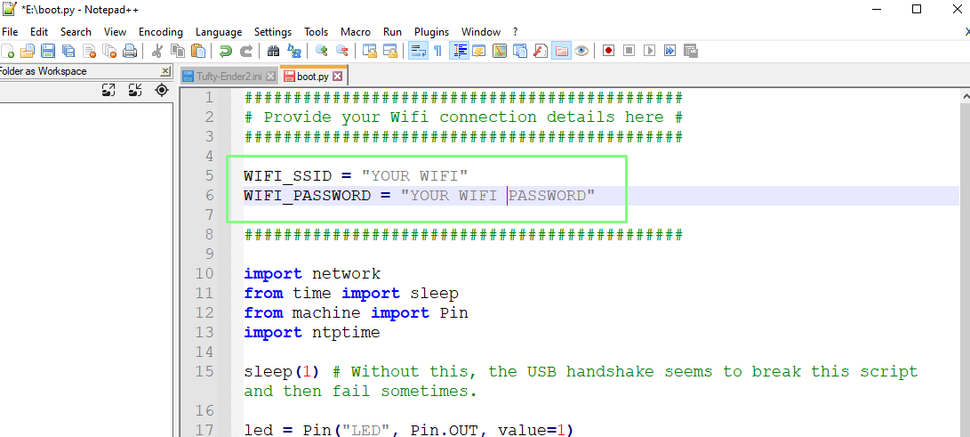Screen dimensions: 970x437
Task: Click the Zoom In magnifier icon
Action: coord(321,51)
